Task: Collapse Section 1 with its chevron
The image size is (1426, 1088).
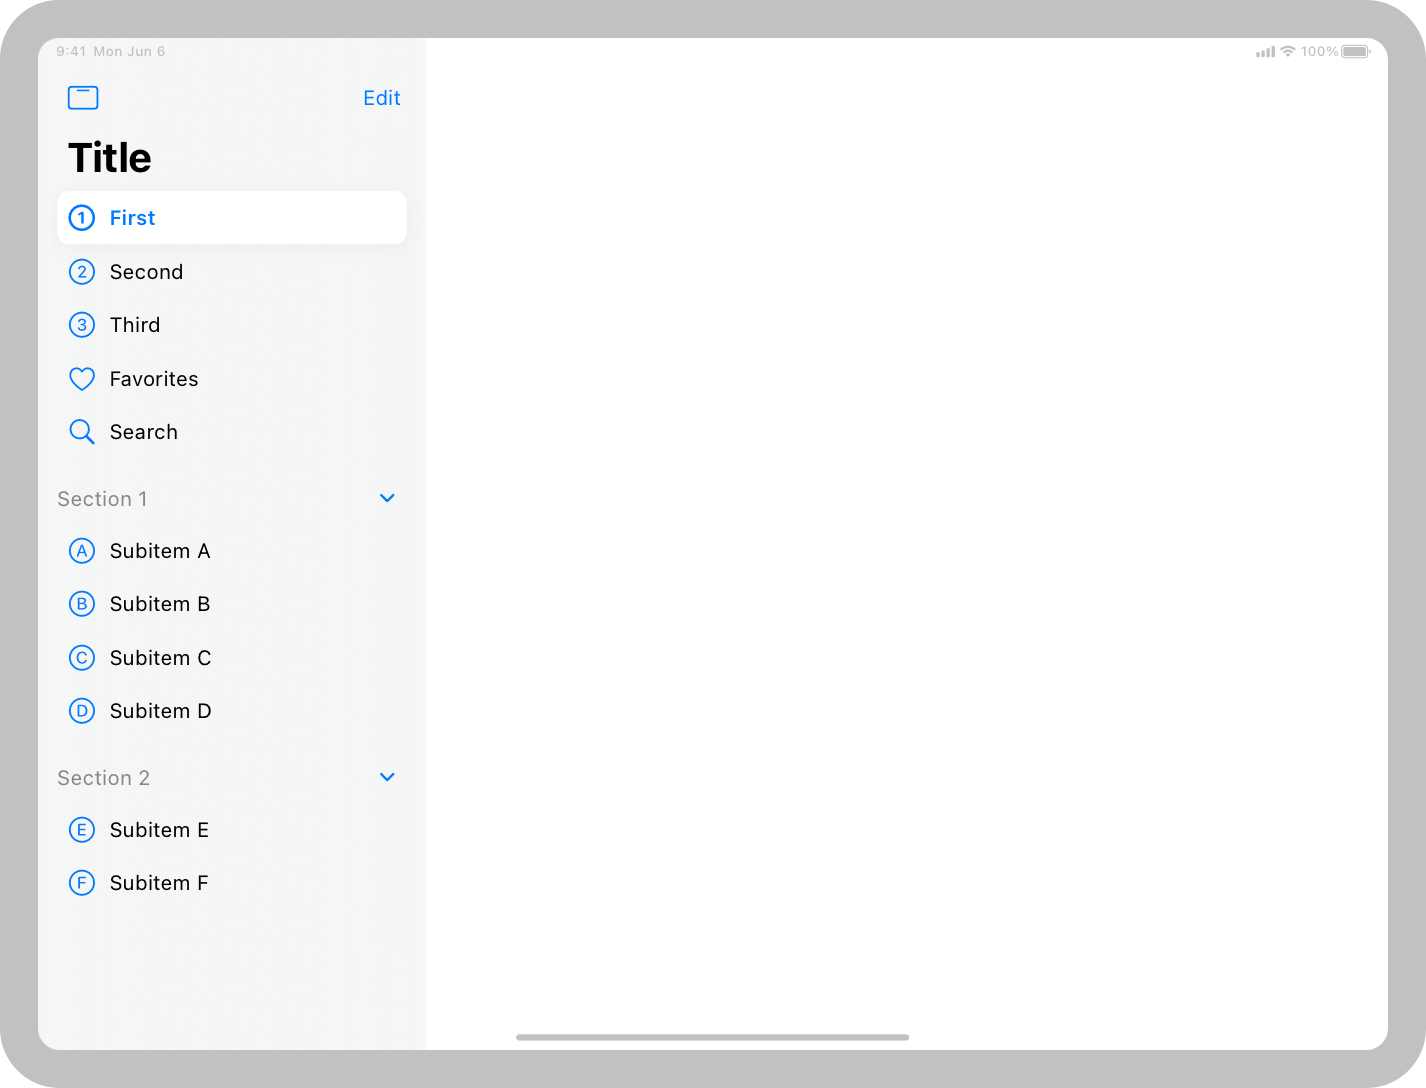Action: click(x=387, y=497)
